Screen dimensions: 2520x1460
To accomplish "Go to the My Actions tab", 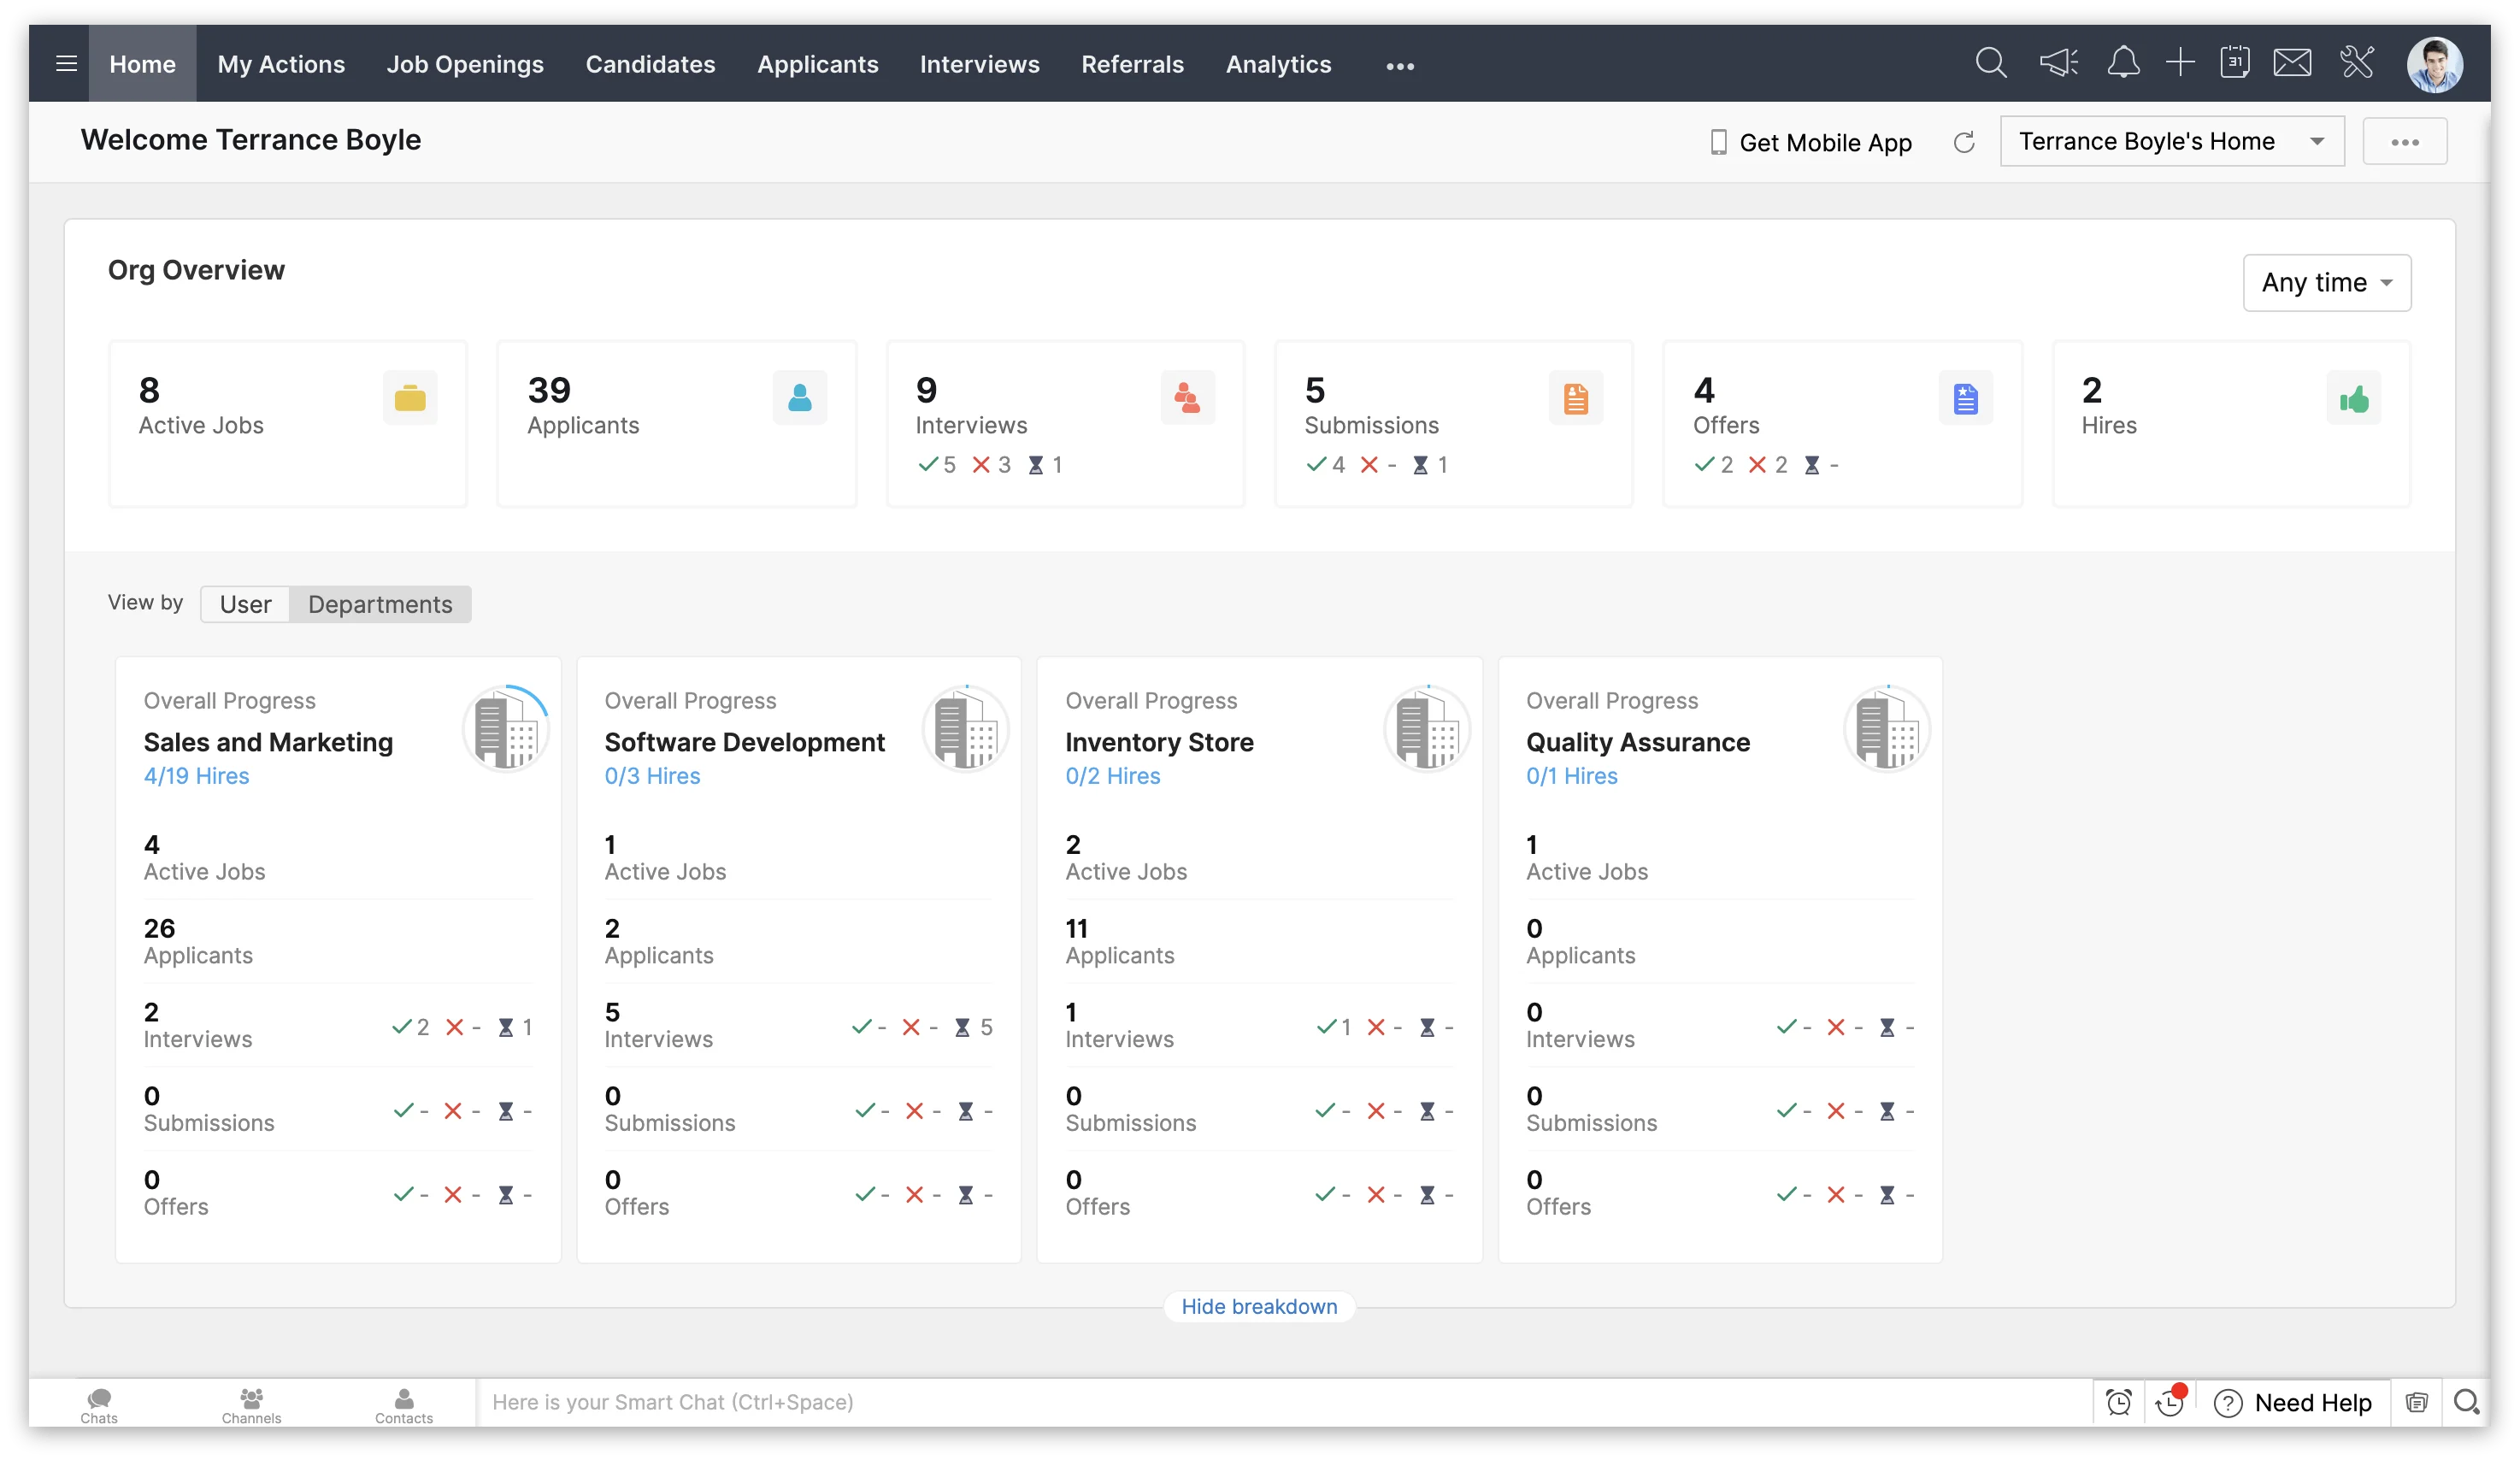I will [281, 64].
